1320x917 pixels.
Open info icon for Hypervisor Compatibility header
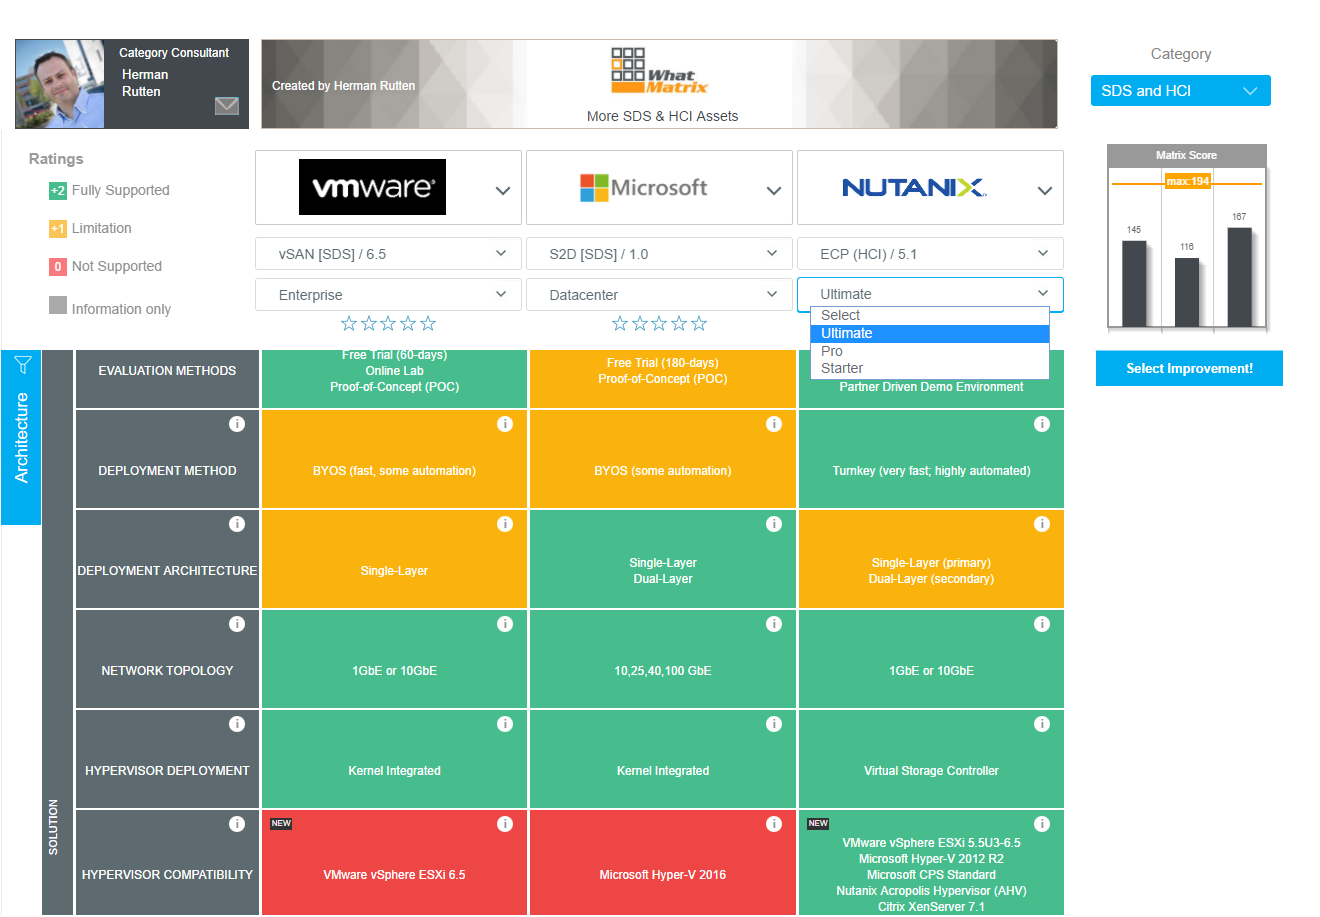[x=237, y=824]
